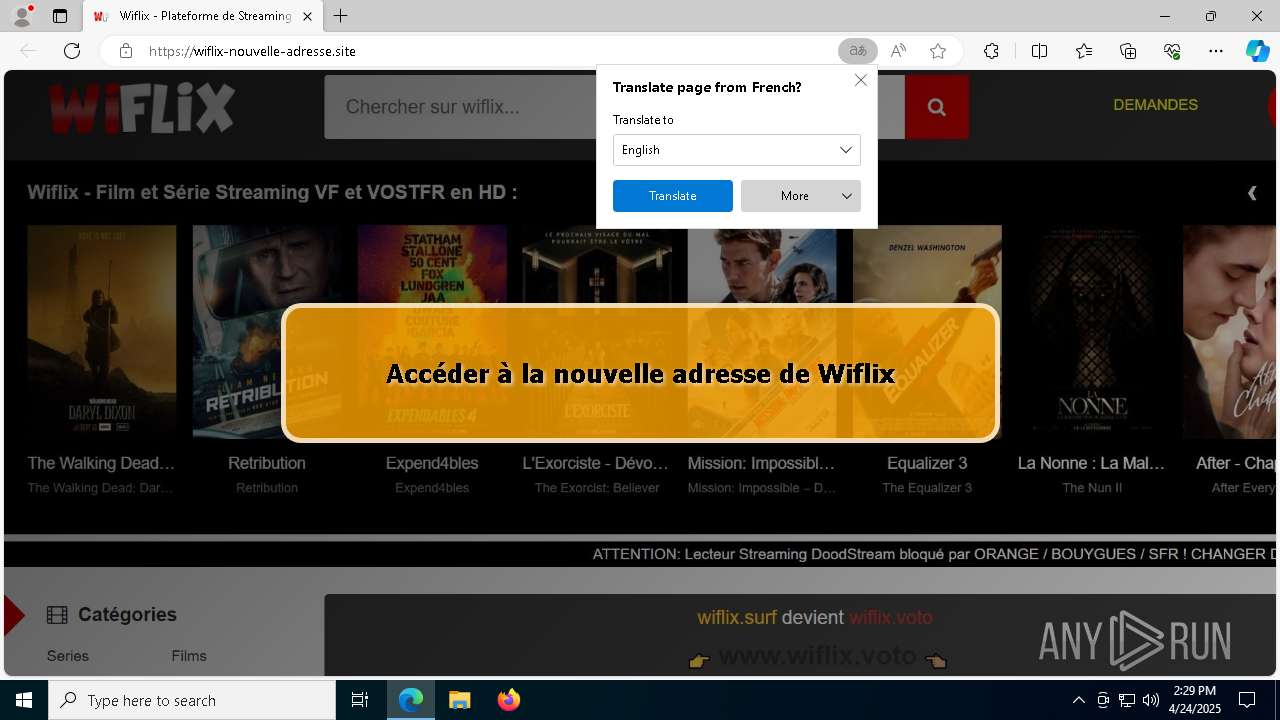Open the browser profile icon
This screenshot has width=1280, height=720.
coord(22,16)
